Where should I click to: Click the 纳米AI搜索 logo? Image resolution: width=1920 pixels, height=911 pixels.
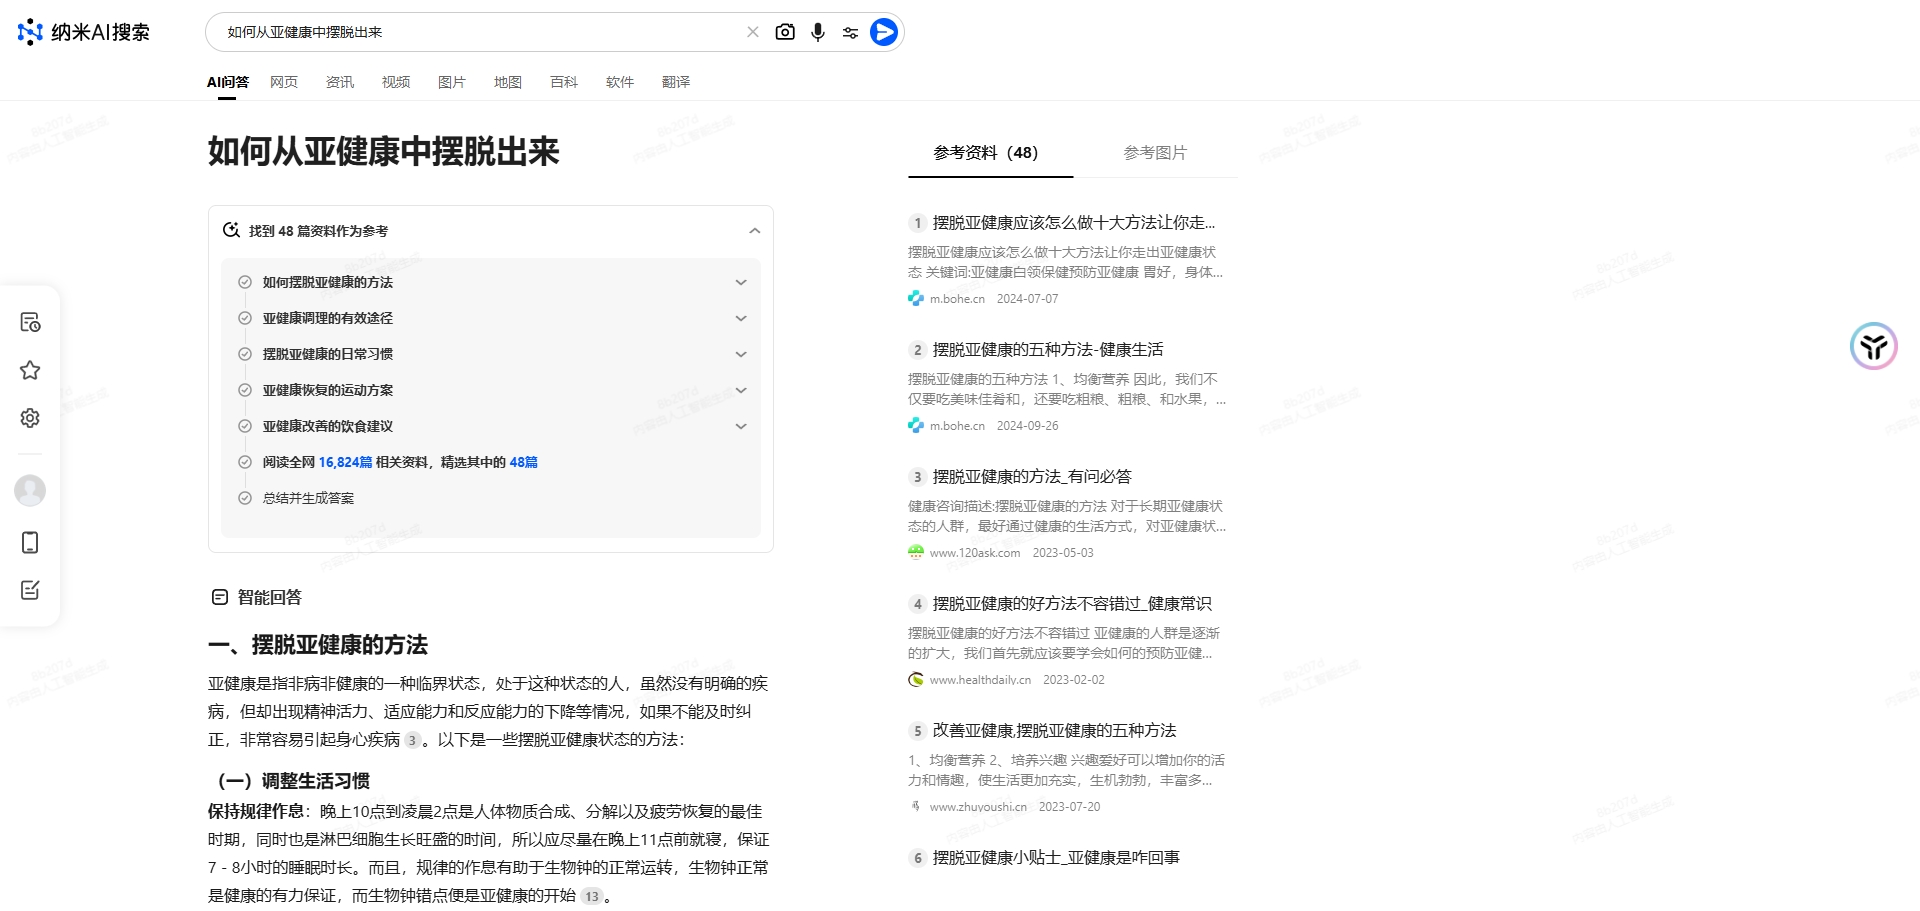pyautogui.click(x=83, y=31)
